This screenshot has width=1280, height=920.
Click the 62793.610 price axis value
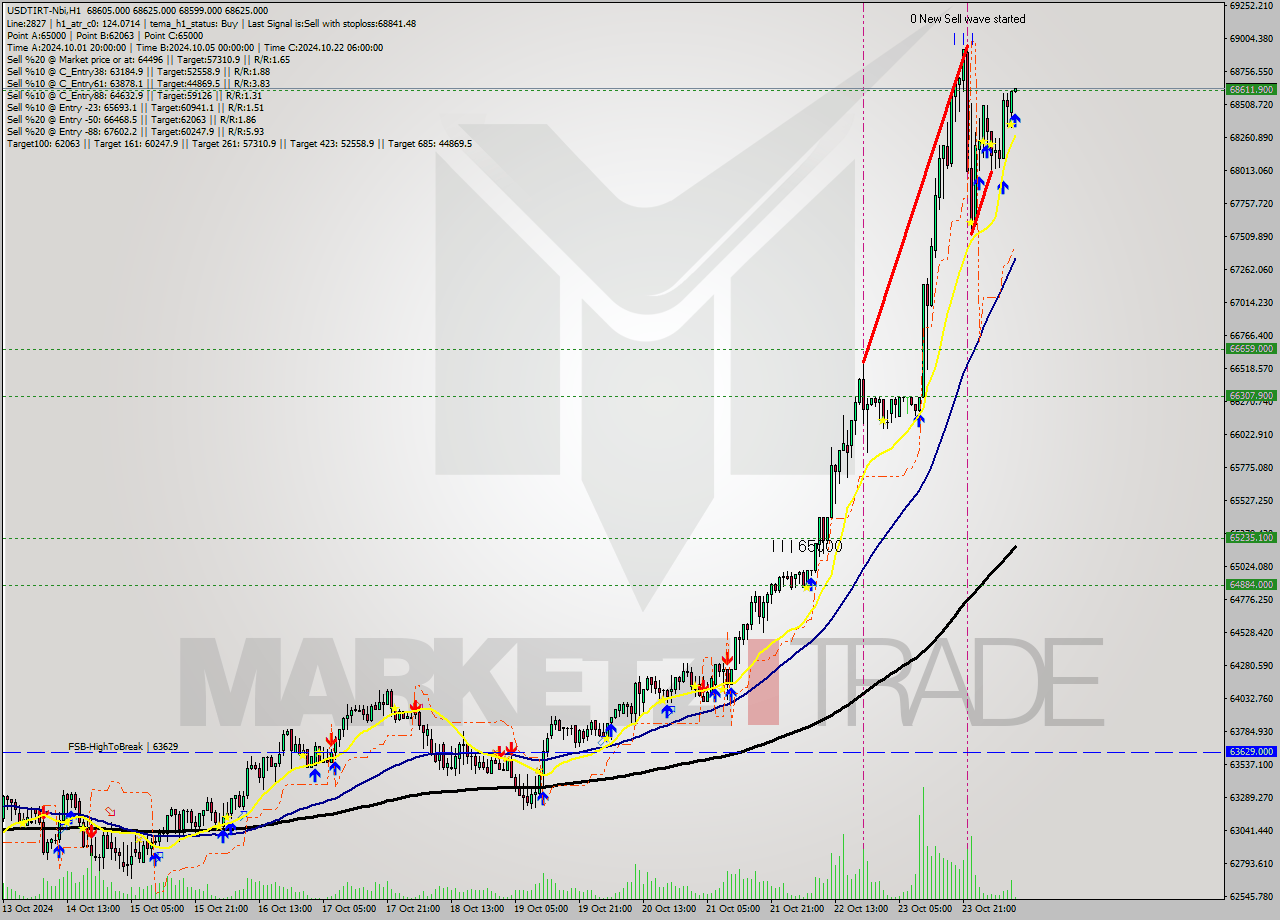tap(1253, 864)
